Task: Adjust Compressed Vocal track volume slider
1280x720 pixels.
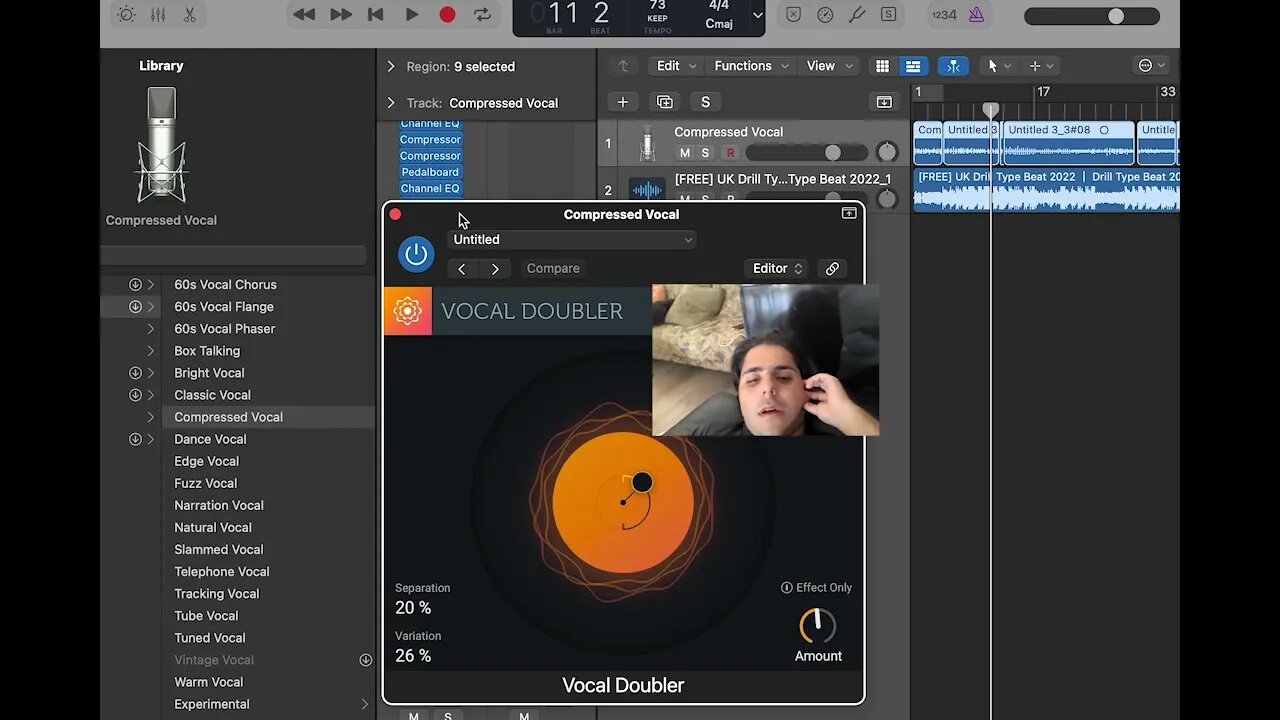Action: point(806,152)
